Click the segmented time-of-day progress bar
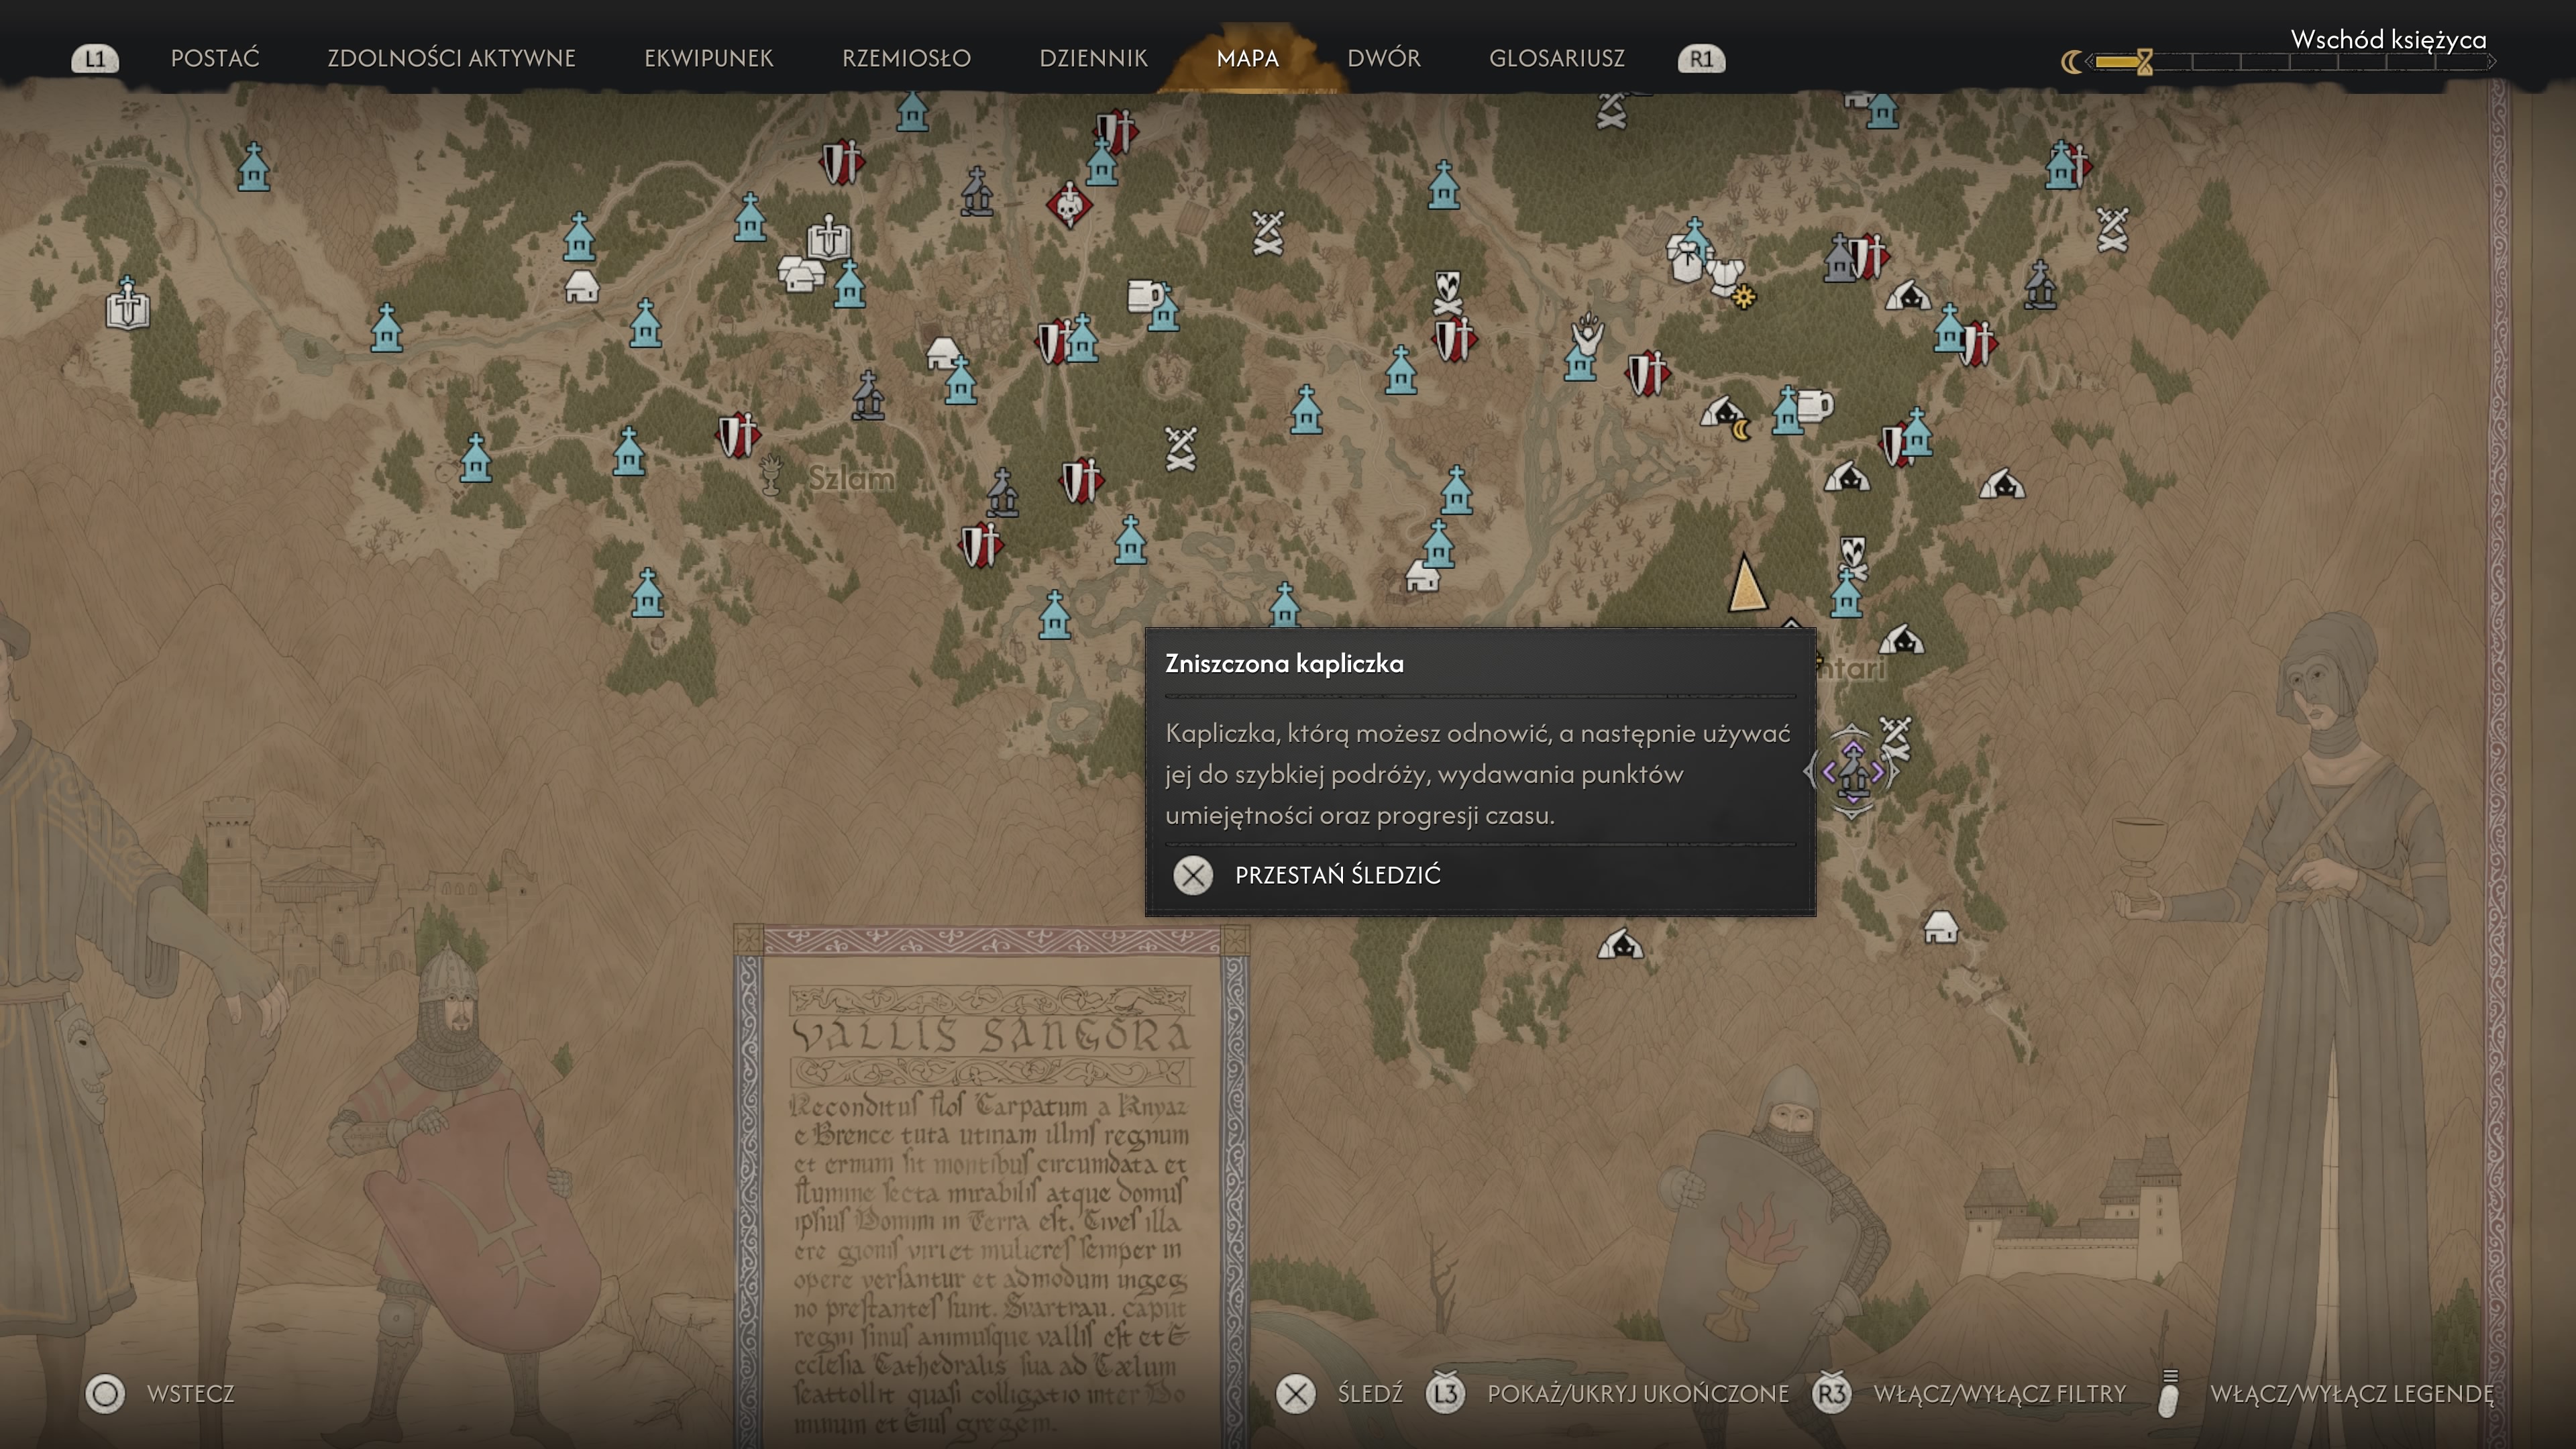Viewport: 2576px width, 1449px height. (x=2290, y=62)
